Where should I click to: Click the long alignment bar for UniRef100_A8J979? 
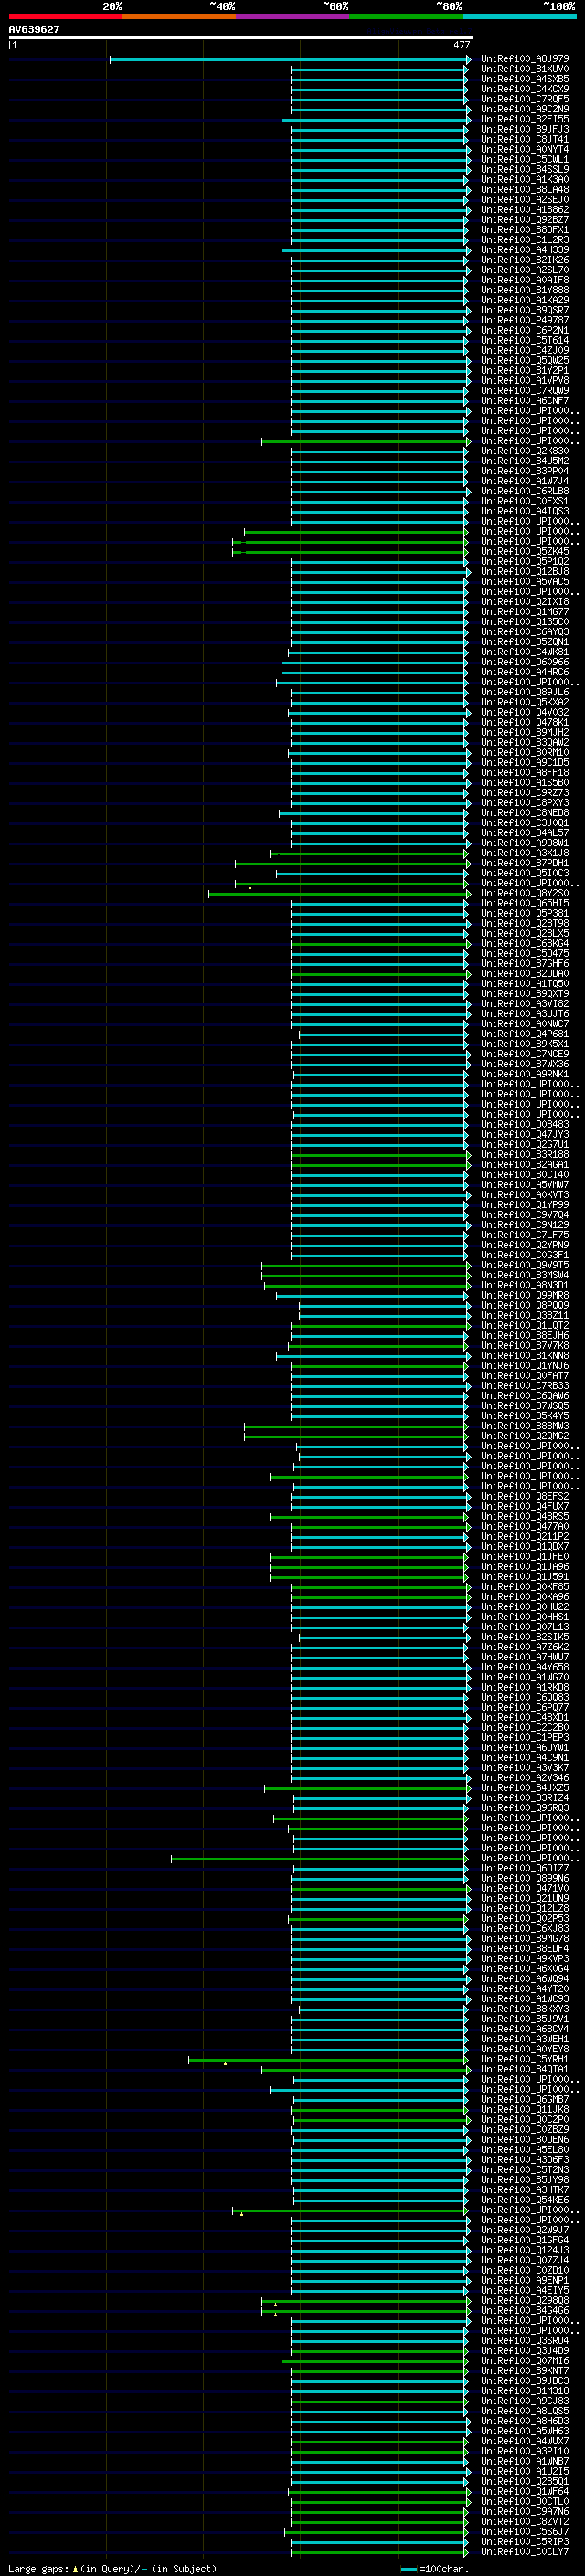[289, 60]
